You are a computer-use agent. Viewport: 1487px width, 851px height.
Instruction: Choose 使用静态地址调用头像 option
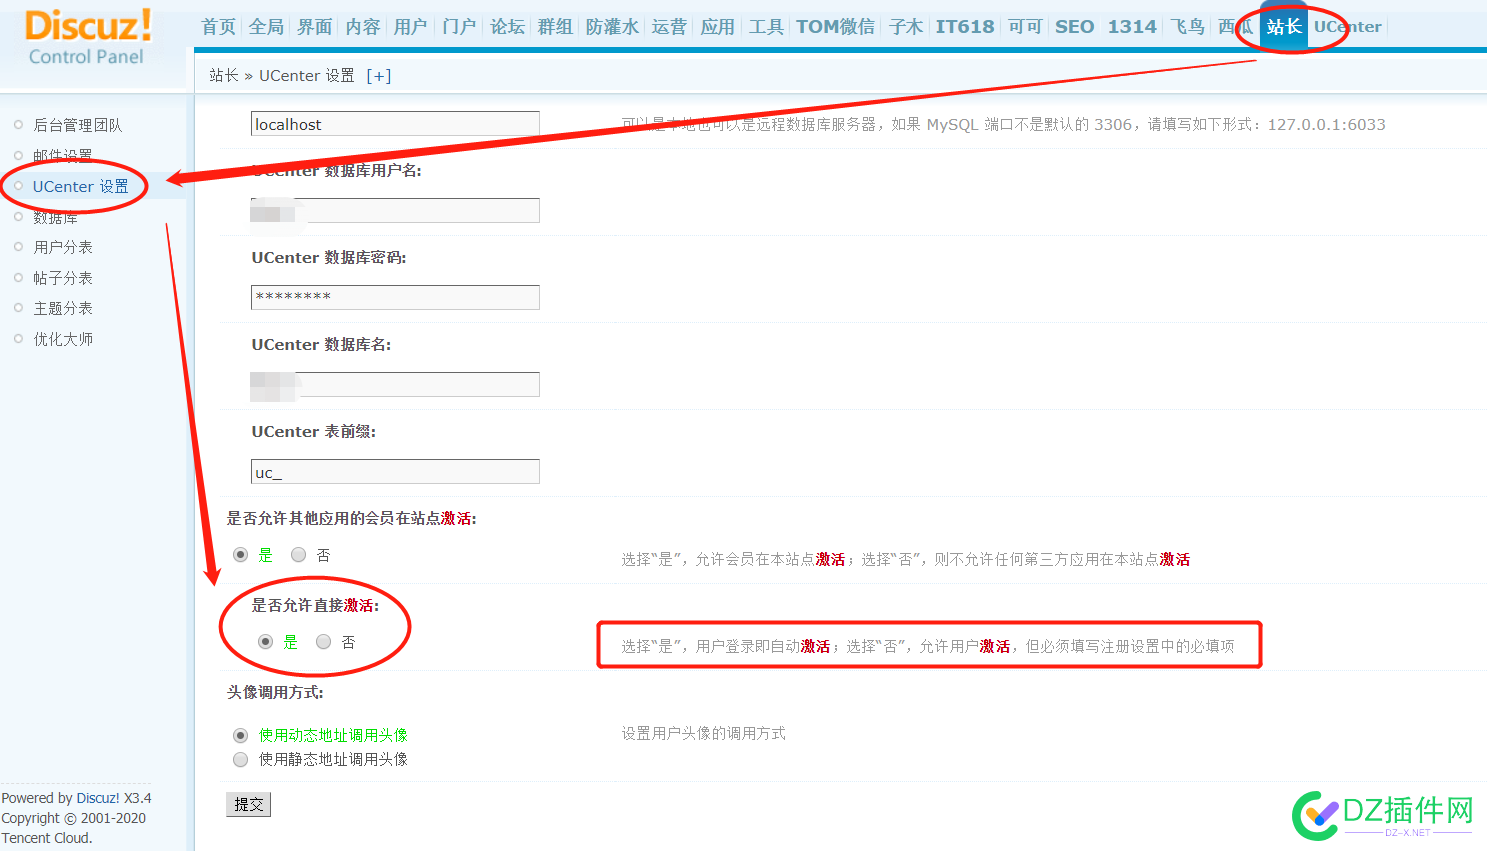pos(240,760)
